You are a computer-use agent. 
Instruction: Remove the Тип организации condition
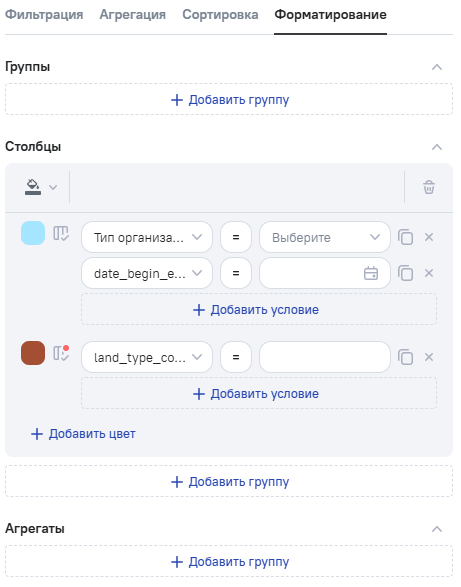[429, 237]
